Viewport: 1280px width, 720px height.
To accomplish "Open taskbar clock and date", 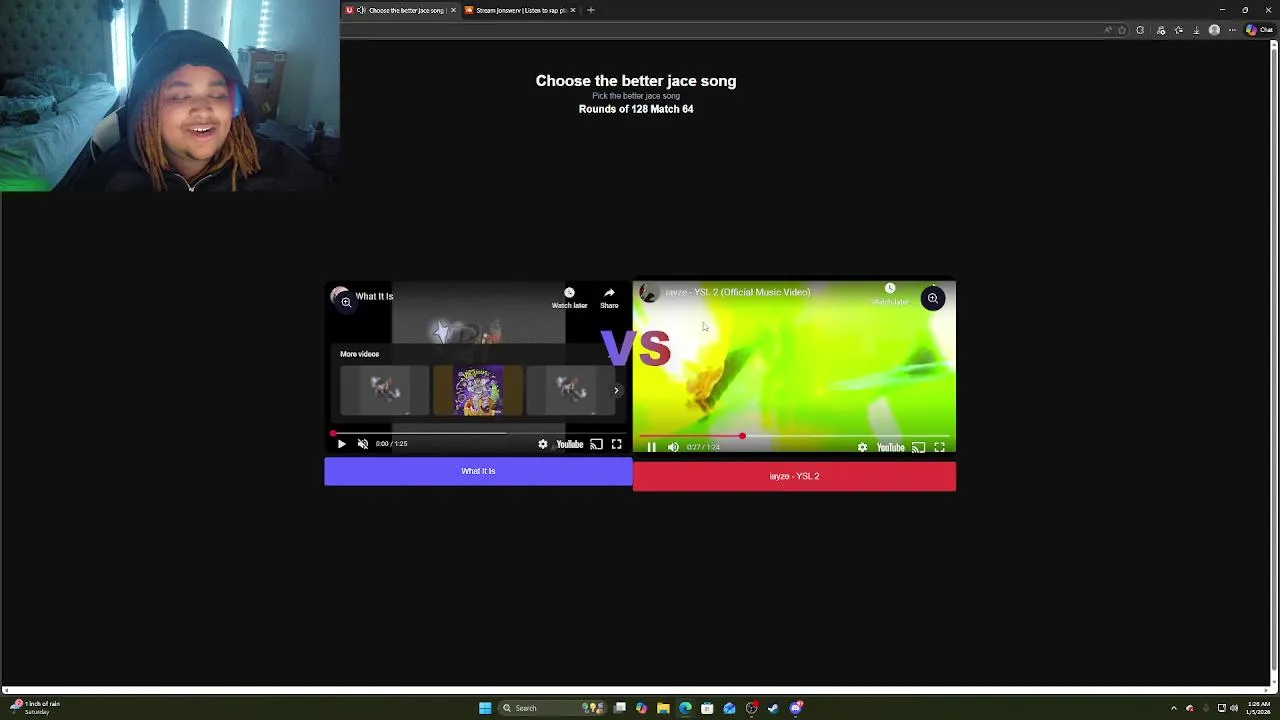I will [1258, 708].
